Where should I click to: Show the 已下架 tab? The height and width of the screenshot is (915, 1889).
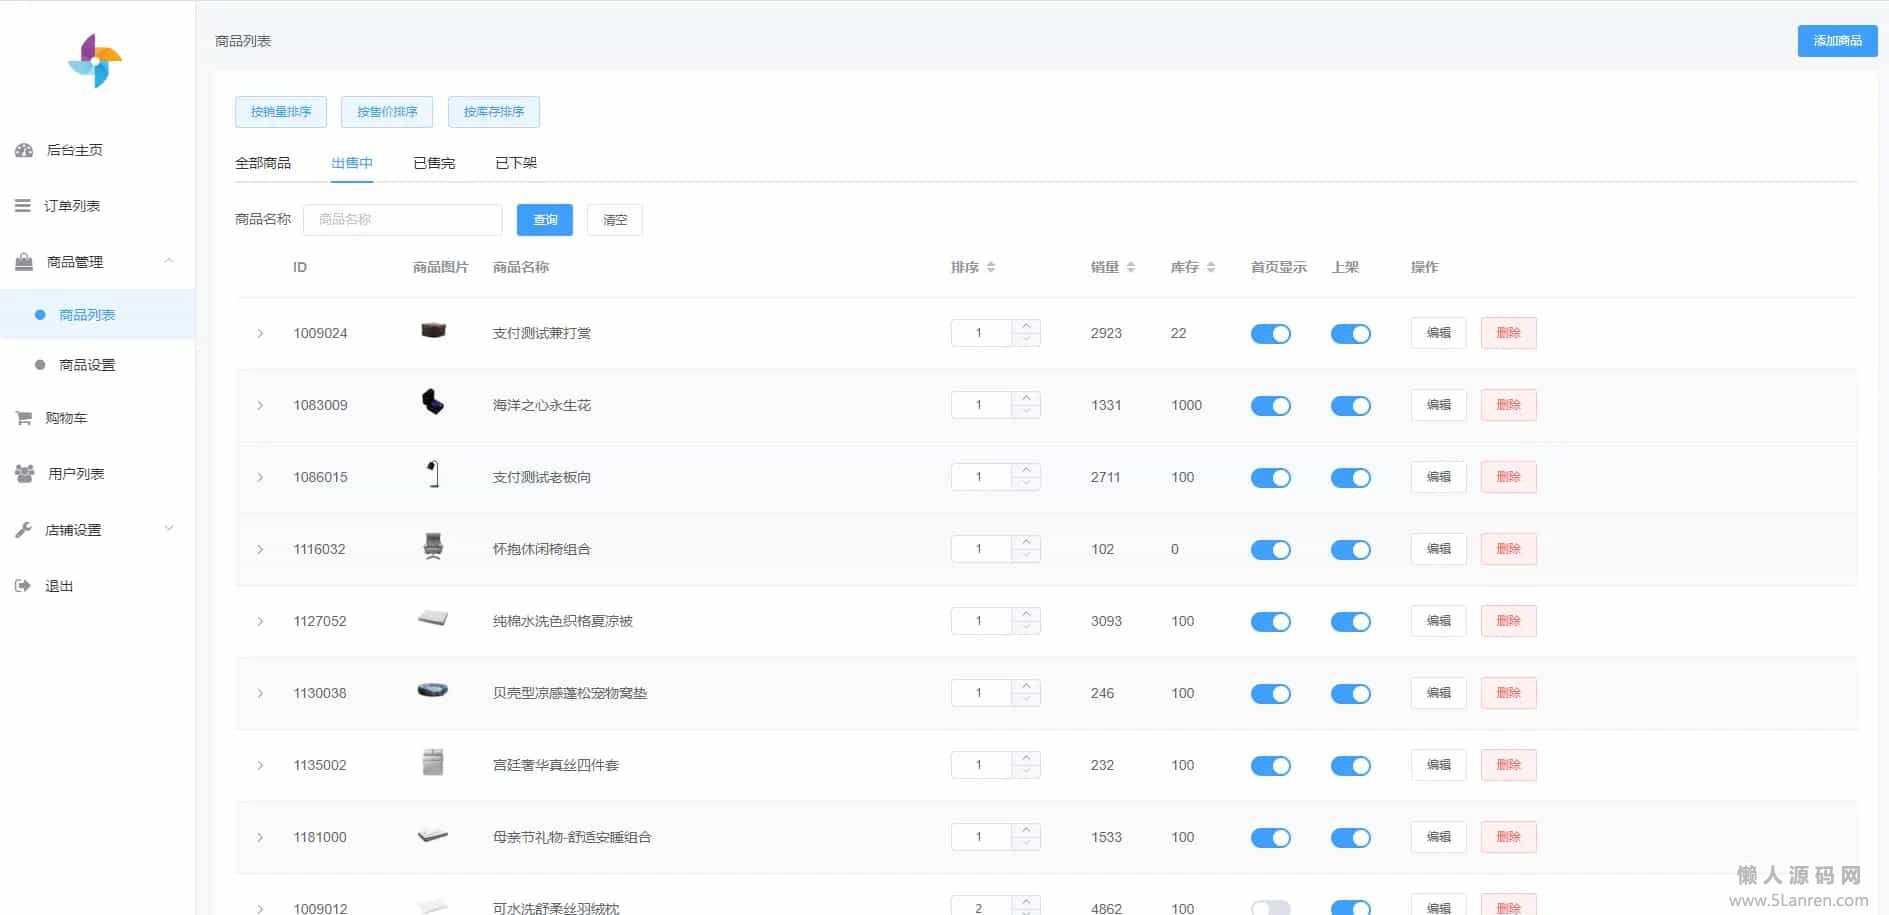point(516,163)
